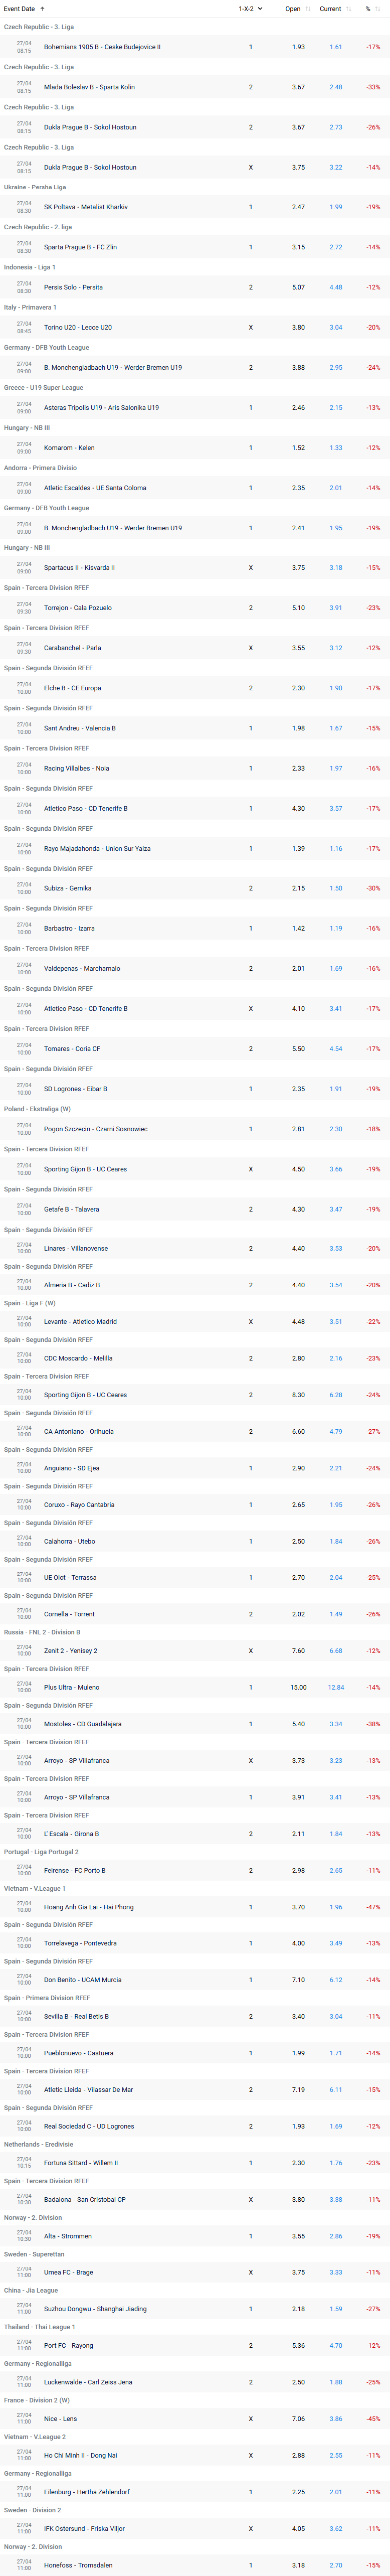Open Fortuna Sittard - Willem II match
This screenshot has height=2576, width=390.
coord(81,2163)
